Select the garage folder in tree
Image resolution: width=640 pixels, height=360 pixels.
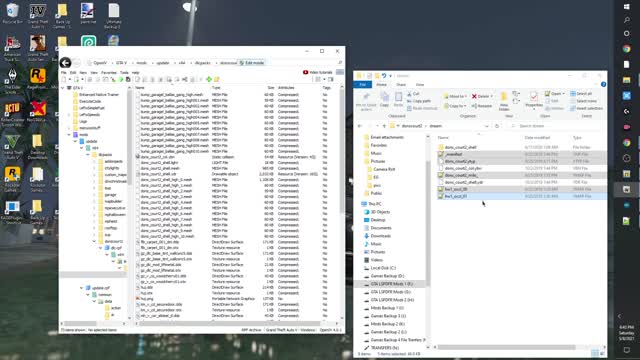[x=110, y=195]
